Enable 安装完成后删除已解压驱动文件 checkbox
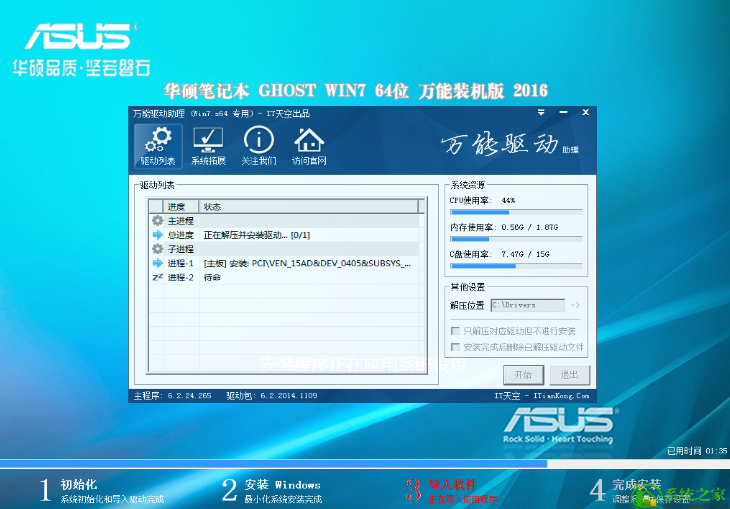This screenshot has height=509, width=730. point(455,347)
